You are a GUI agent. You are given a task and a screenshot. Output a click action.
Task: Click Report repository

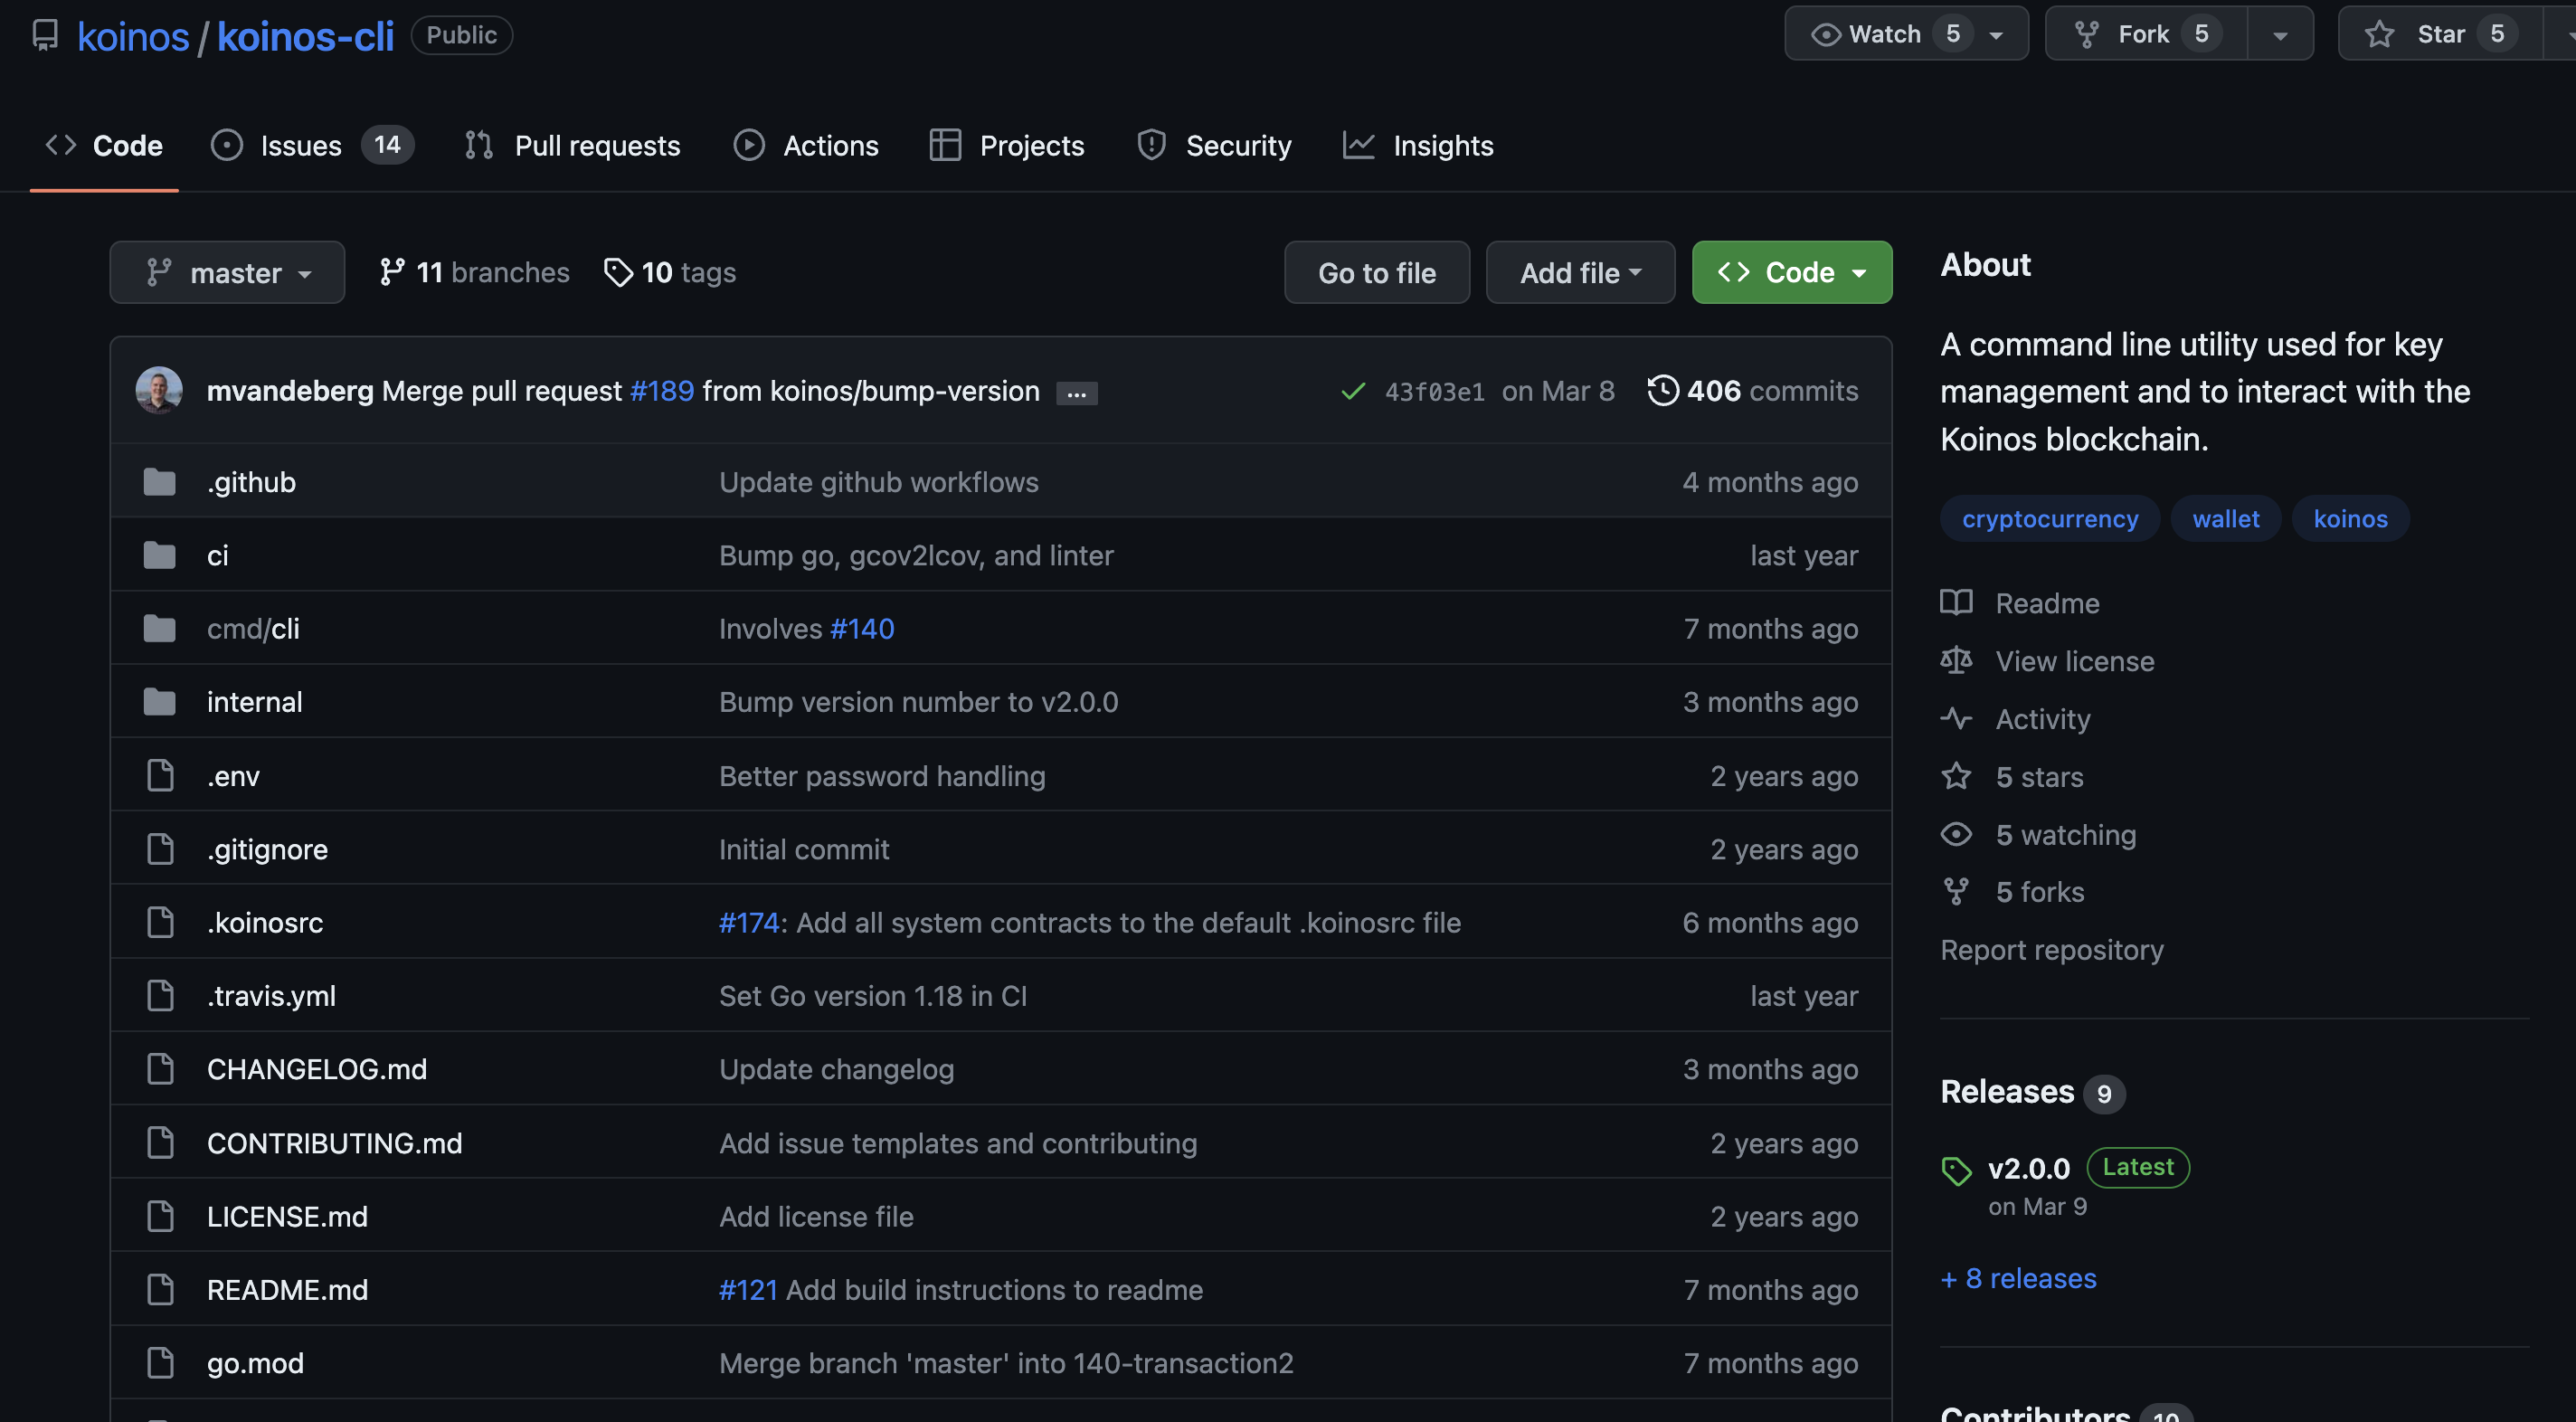click(x=2052, y=949)
